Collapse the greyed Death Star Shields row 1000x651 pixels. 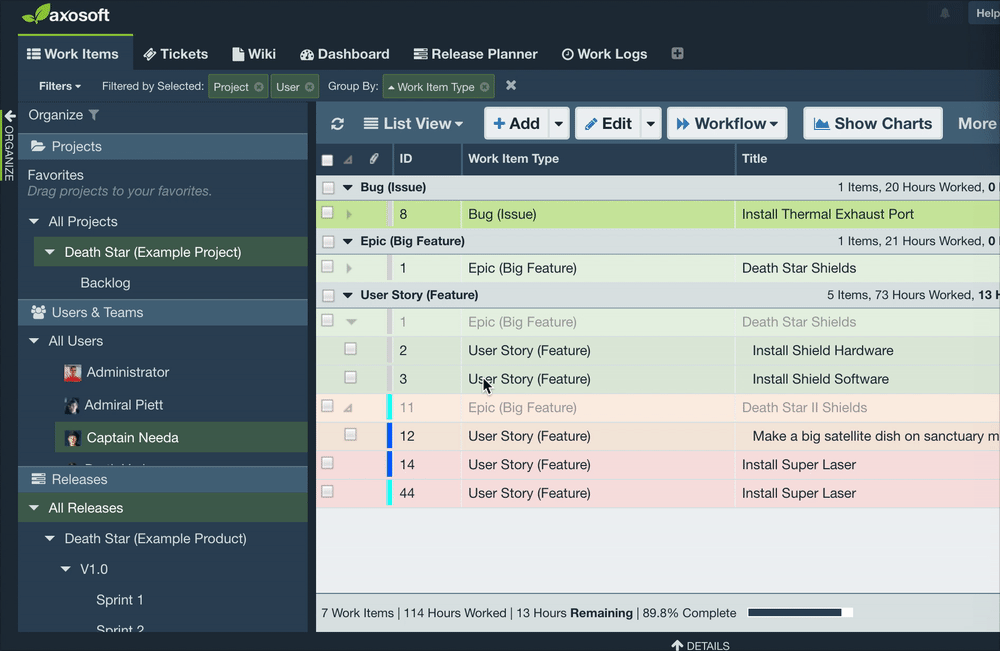point(351,322)
